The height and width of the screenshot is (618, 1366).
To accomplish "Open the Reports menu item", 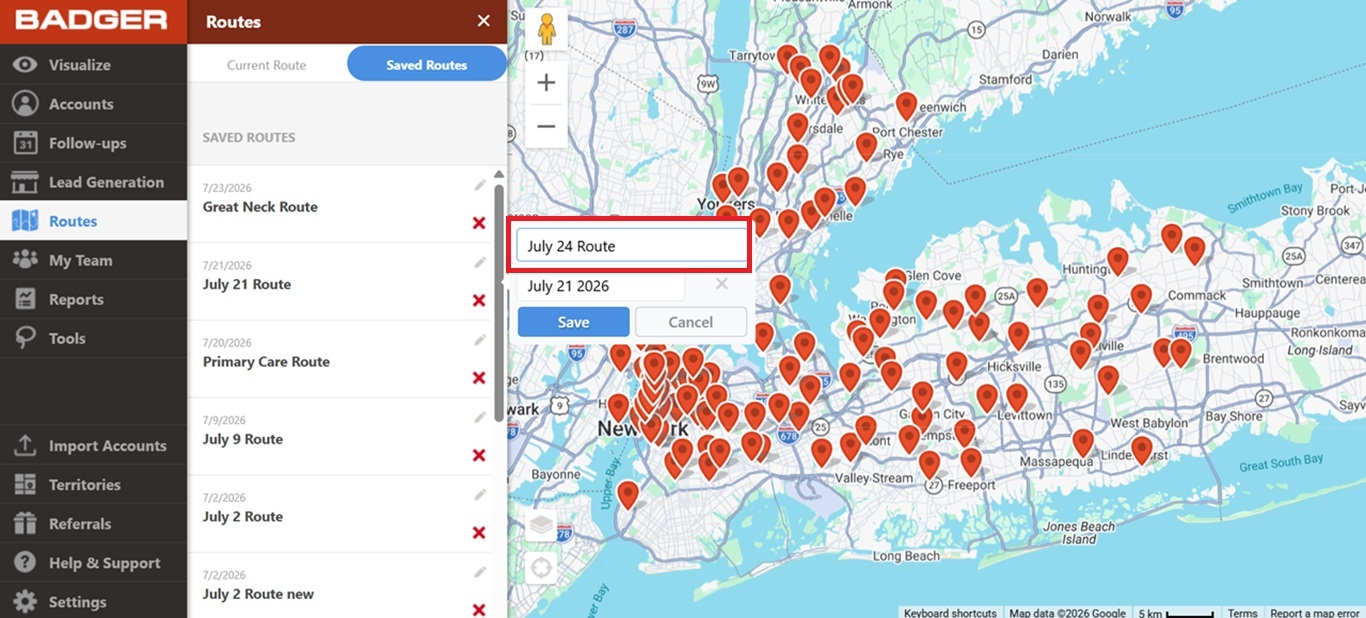I will [93, 299].
